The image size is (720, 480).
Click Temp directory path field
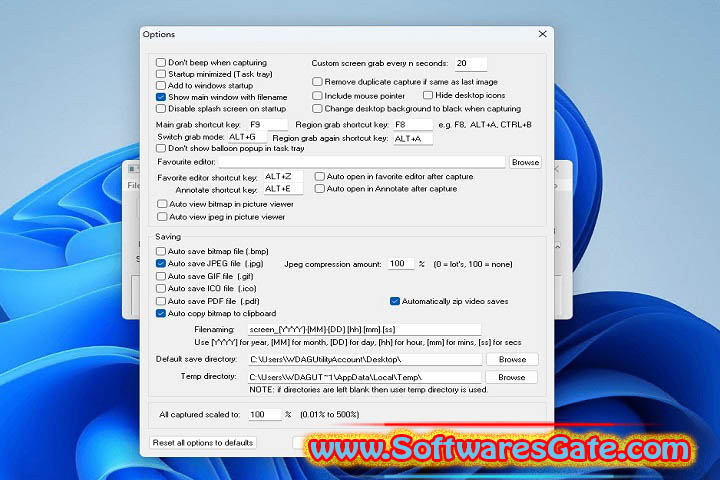(x=365, y=377)
